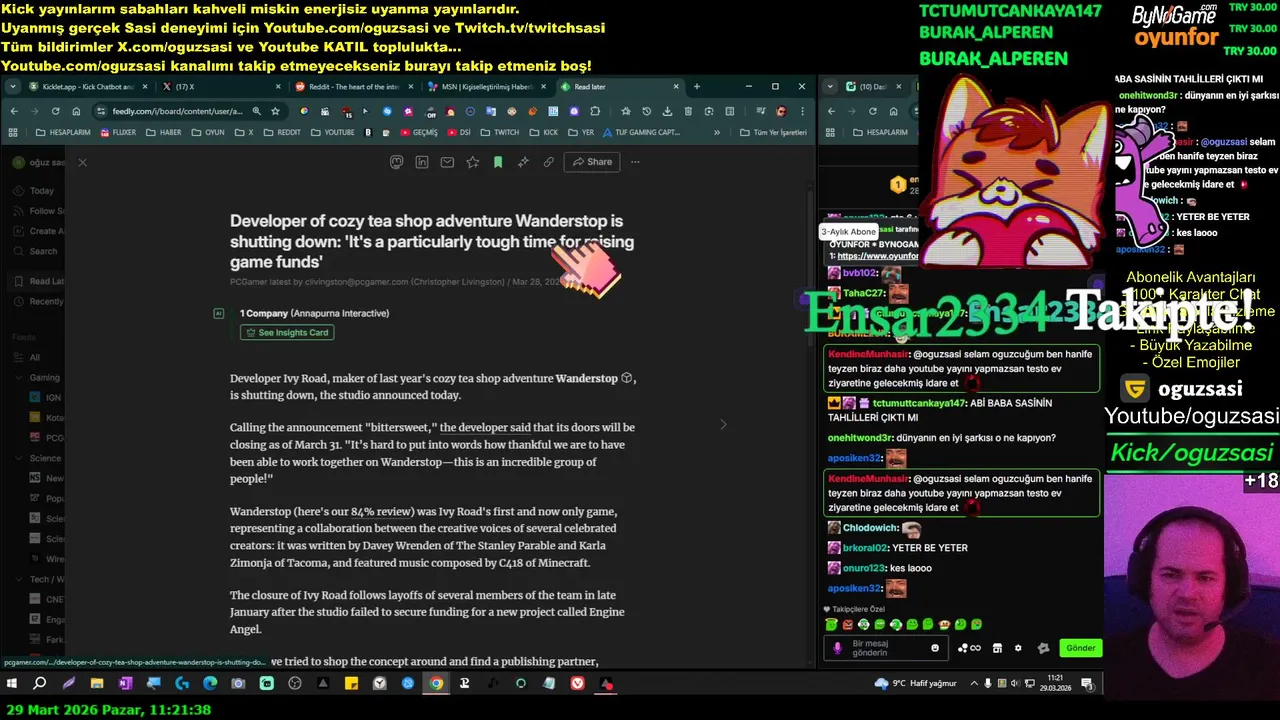Copy article link with chain icon
The width and height of the screenshot is (1280, 720).
point(548,162)
